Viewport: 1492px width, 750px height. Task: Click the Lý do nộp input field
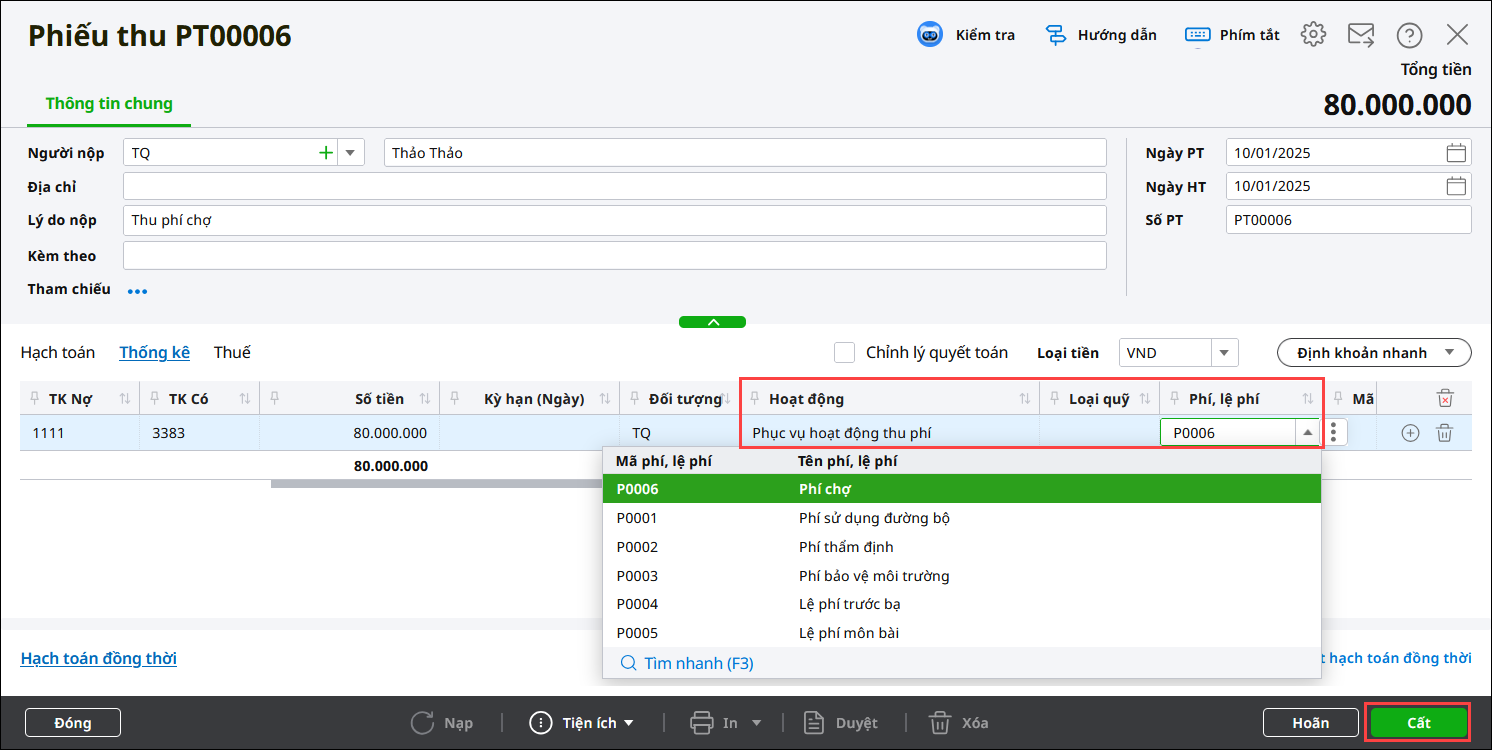coord(614,220)
